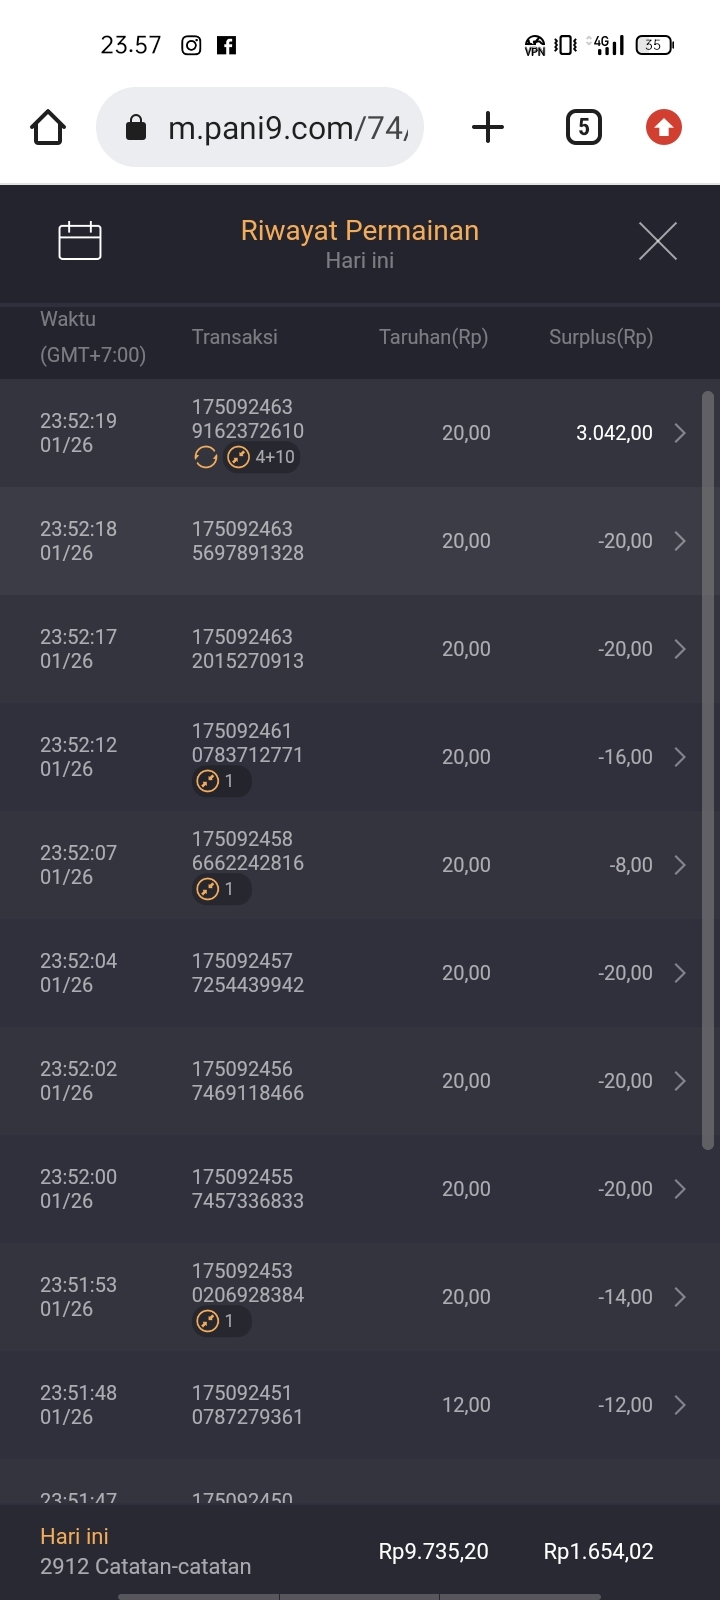Tap the badge icon on 23:51:53 transaction

tap(208, 1321)
